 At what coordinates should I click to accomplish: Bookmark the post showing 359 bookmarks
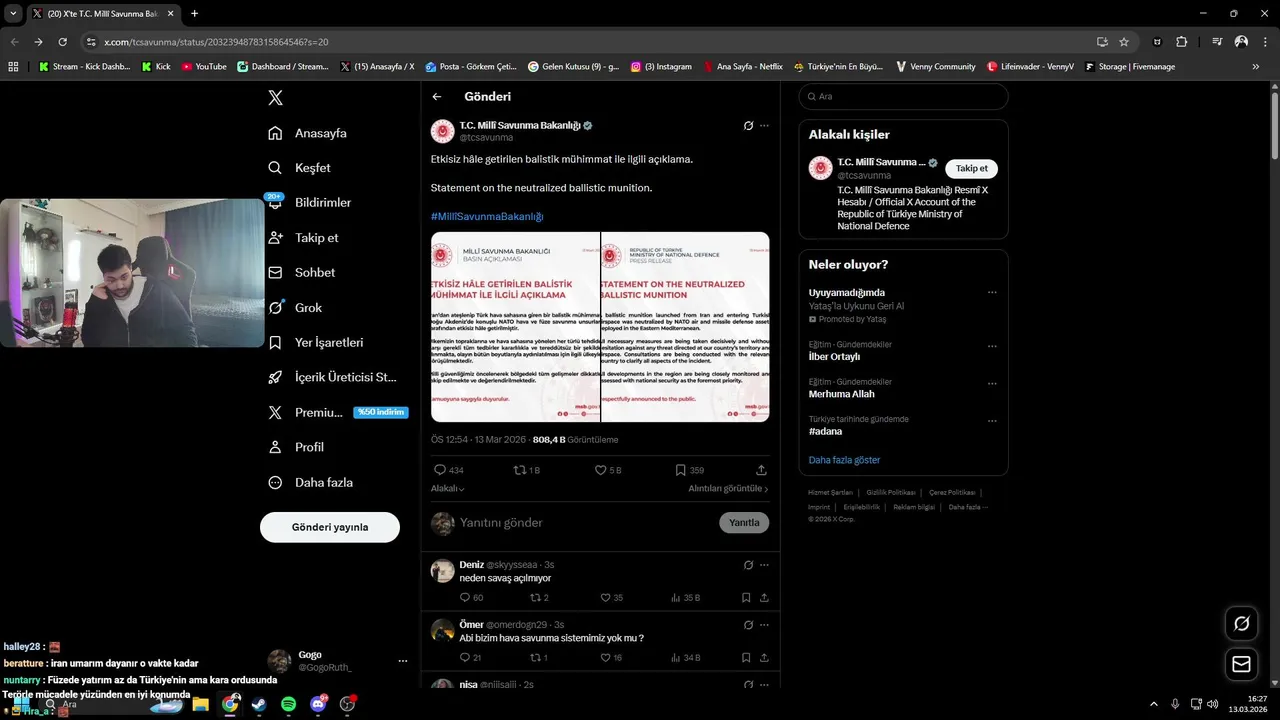click(x=680, y=470)
